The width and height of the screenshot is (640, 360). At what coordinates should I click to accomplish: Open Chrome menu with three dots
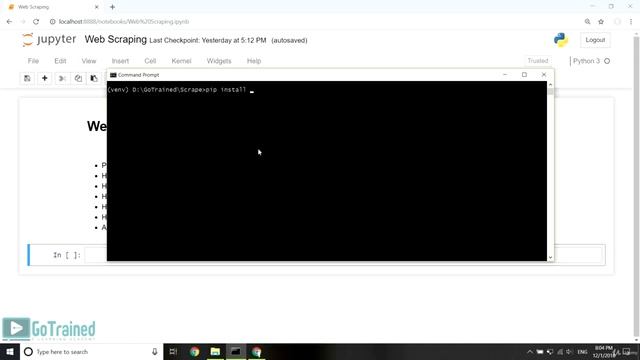631,22
